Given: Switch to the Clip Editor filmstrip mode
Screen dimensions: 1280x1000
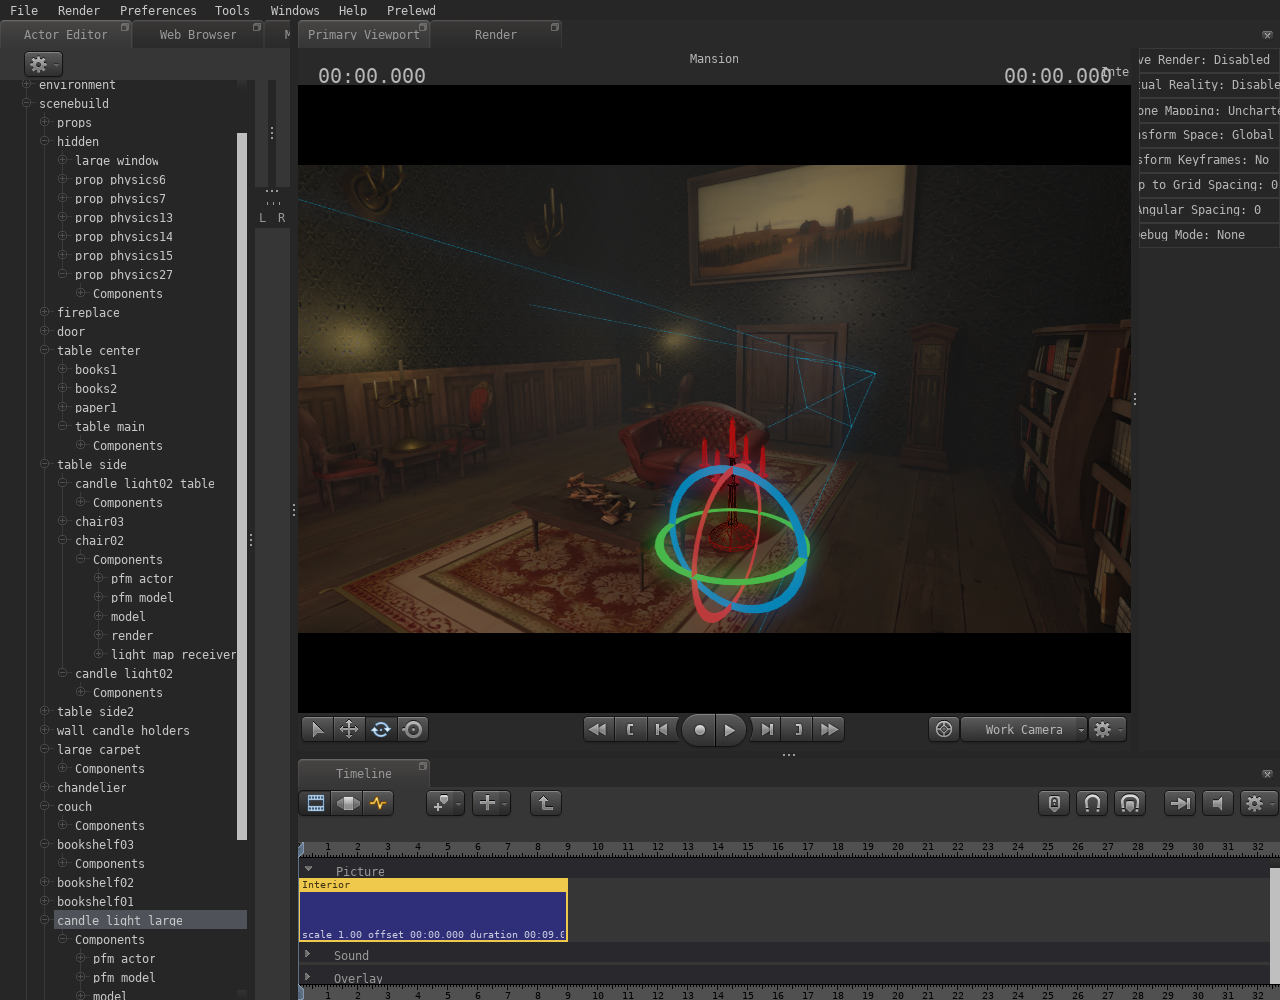Looking at the screenshot, I should click(x=315, y=803).
